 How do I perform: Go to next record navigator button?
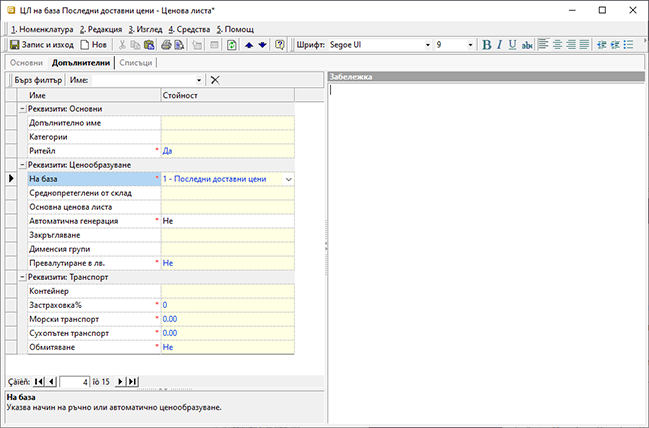tap(120, 382)
